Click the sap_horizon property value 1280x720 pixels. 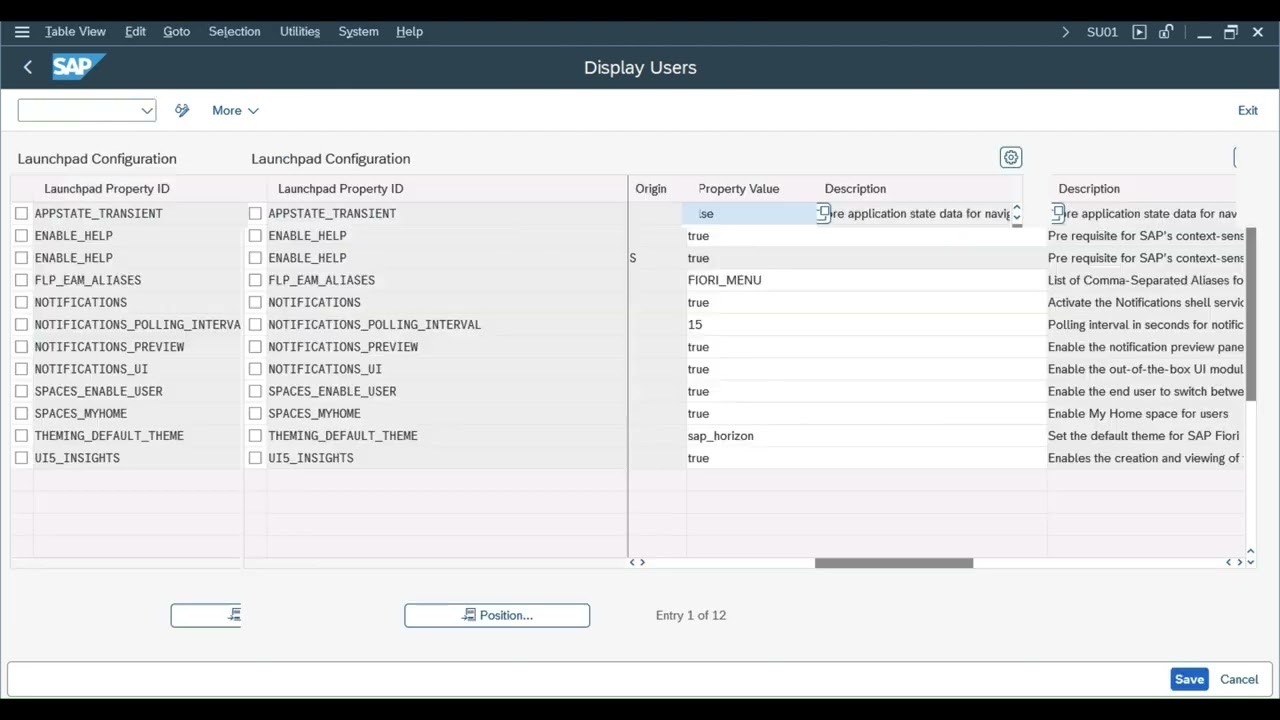[721, 436]
